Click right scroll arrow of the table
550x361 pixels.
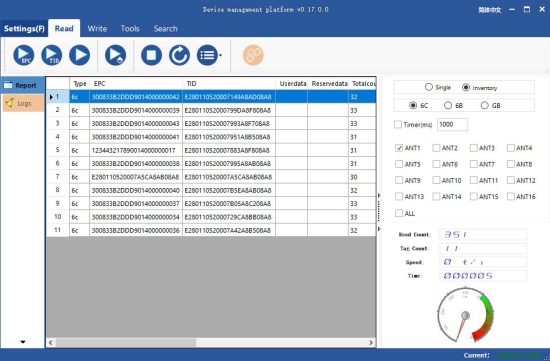(371, 343)
